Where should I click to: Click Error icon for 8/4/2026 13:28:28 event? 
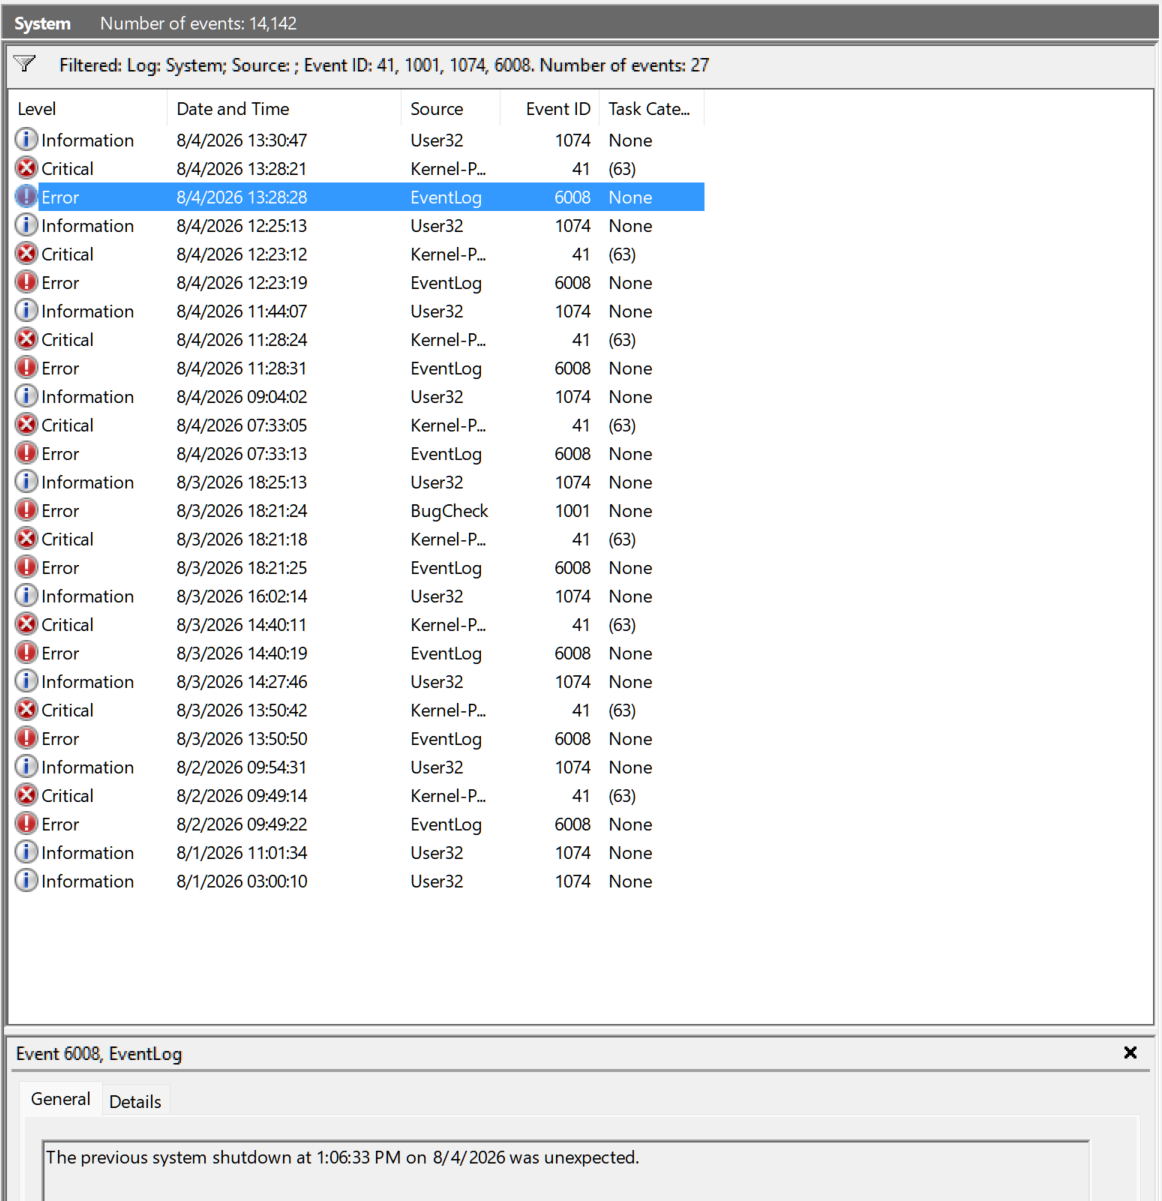[27, 196]
